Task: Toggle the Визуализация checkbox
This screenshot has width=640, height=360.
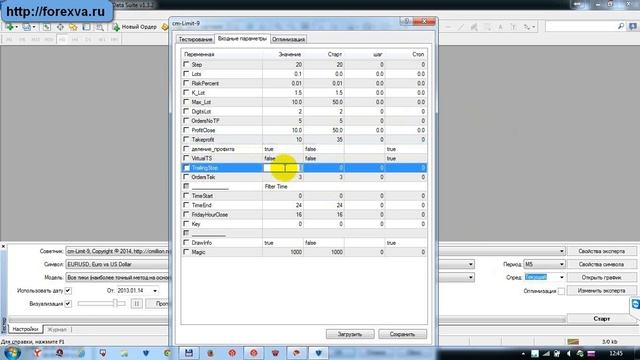Action: (x=68, y=304)
